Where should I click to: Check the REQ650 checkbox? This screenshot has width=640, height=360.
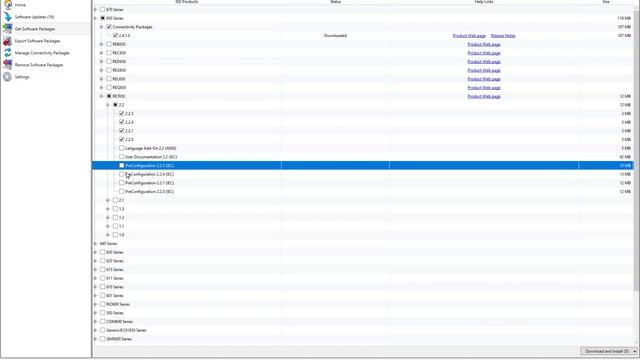109,87
